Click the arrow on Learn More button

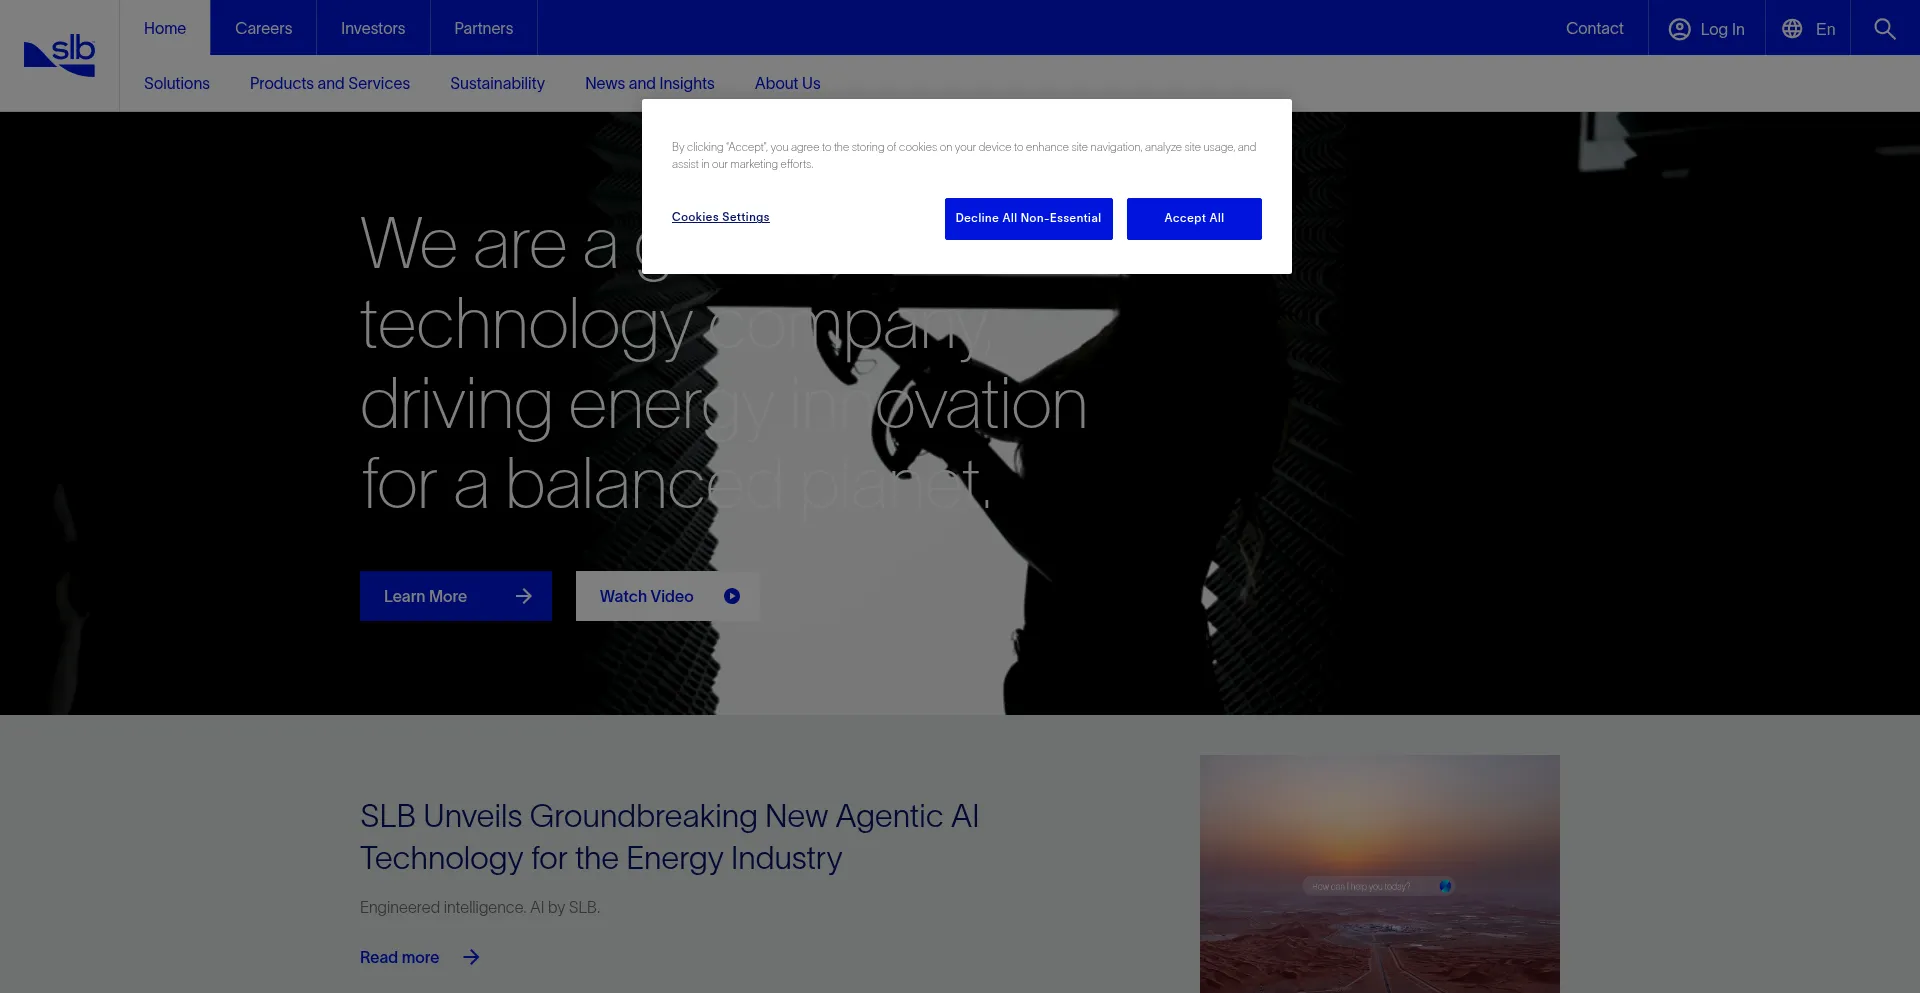click(x=524, y=596)
